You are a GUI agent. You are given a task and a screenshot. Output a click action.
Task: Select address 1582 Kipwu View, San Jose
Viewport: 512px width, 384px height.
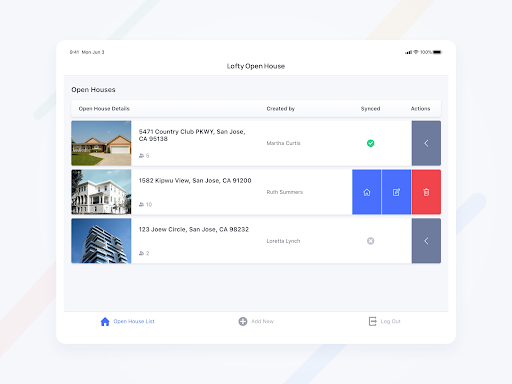(x=195, y=180)
